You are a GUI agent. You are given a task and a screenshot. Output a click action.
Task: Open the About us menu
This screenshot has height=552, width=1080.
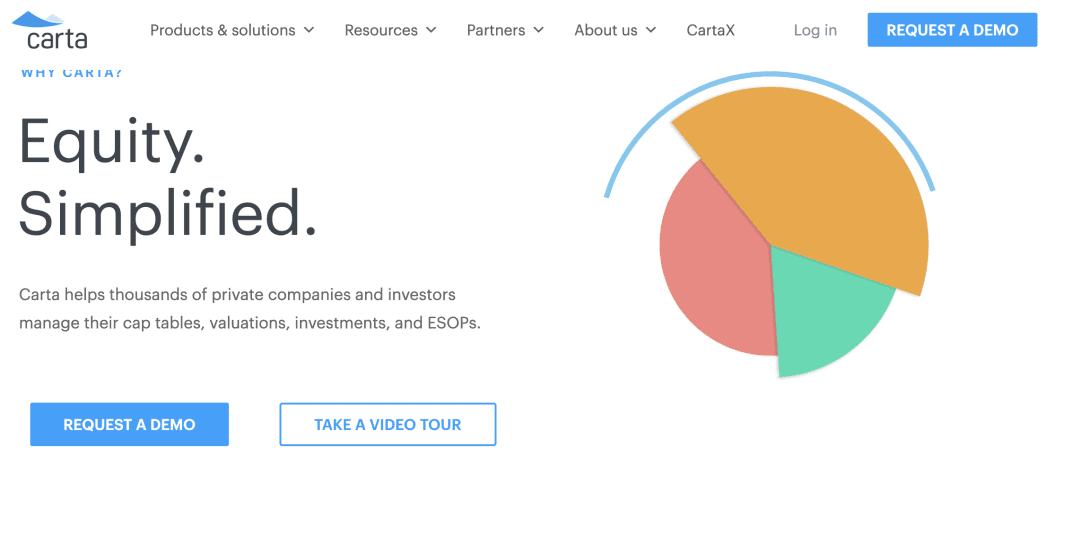[605, 30]
